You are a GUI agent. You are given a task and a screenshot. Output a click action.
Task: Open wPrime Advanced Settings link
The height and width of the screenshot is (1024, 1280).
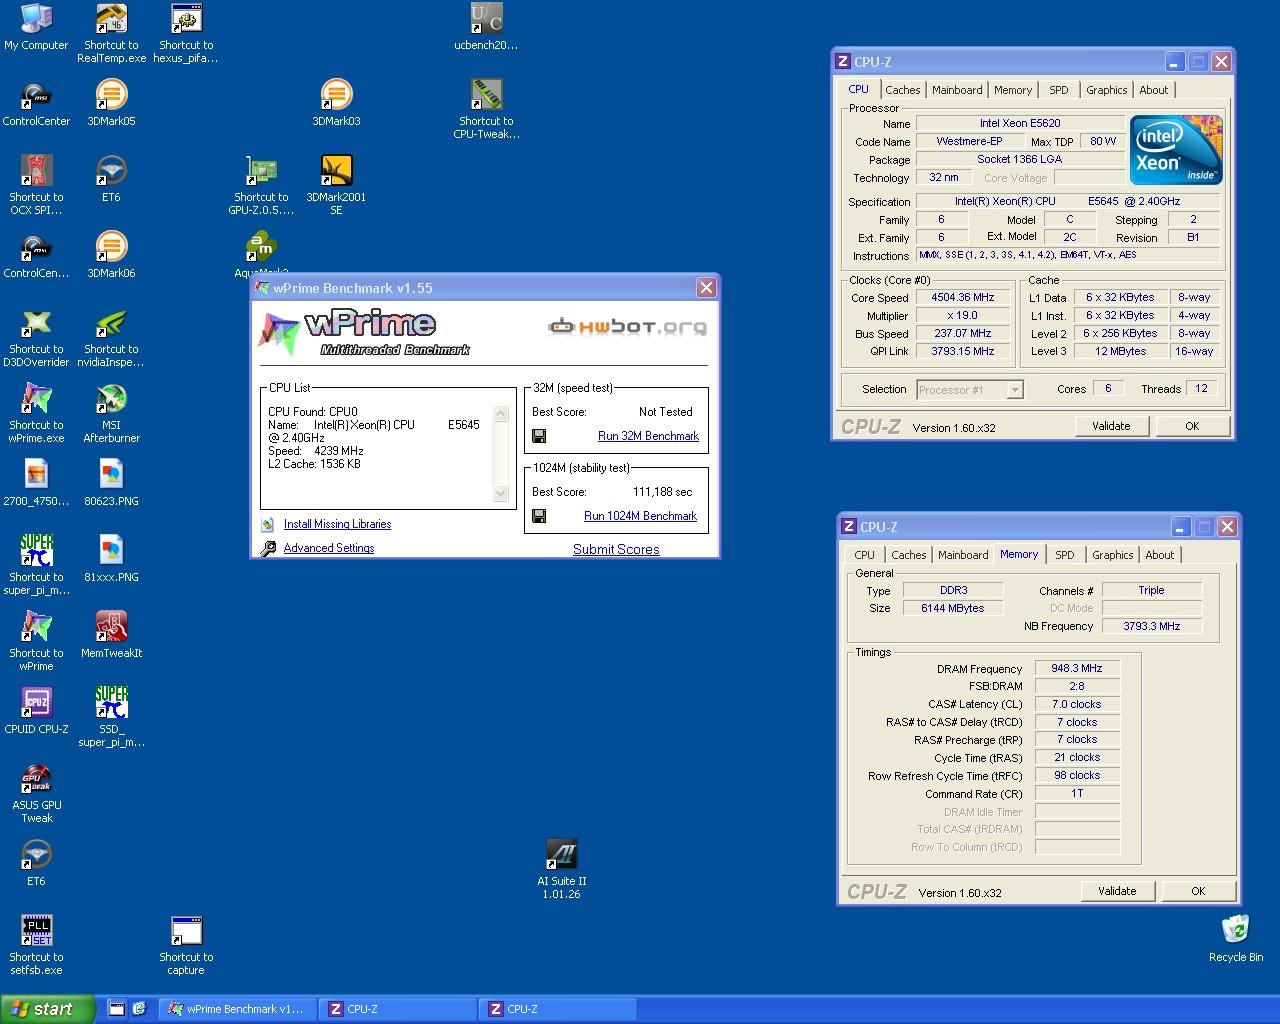328,548
